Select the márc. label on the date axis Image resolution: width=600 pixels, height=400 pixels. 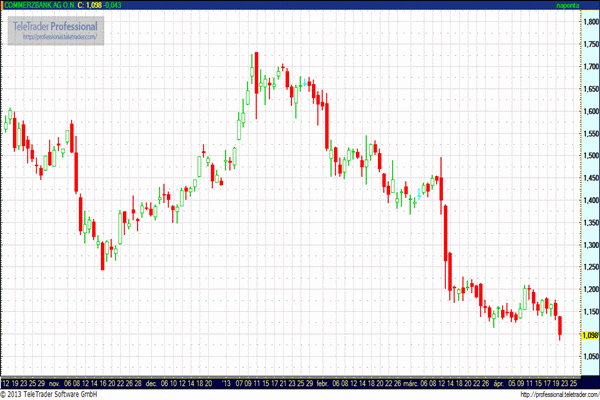(410, 383)
